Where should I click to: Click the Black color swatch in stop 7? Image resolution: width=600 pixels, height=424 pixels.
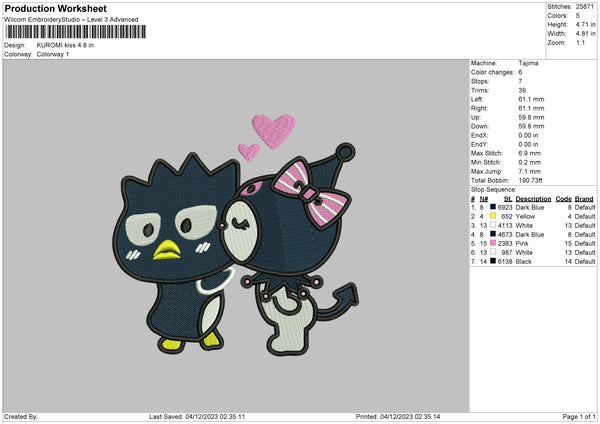(x=493, y=261)
